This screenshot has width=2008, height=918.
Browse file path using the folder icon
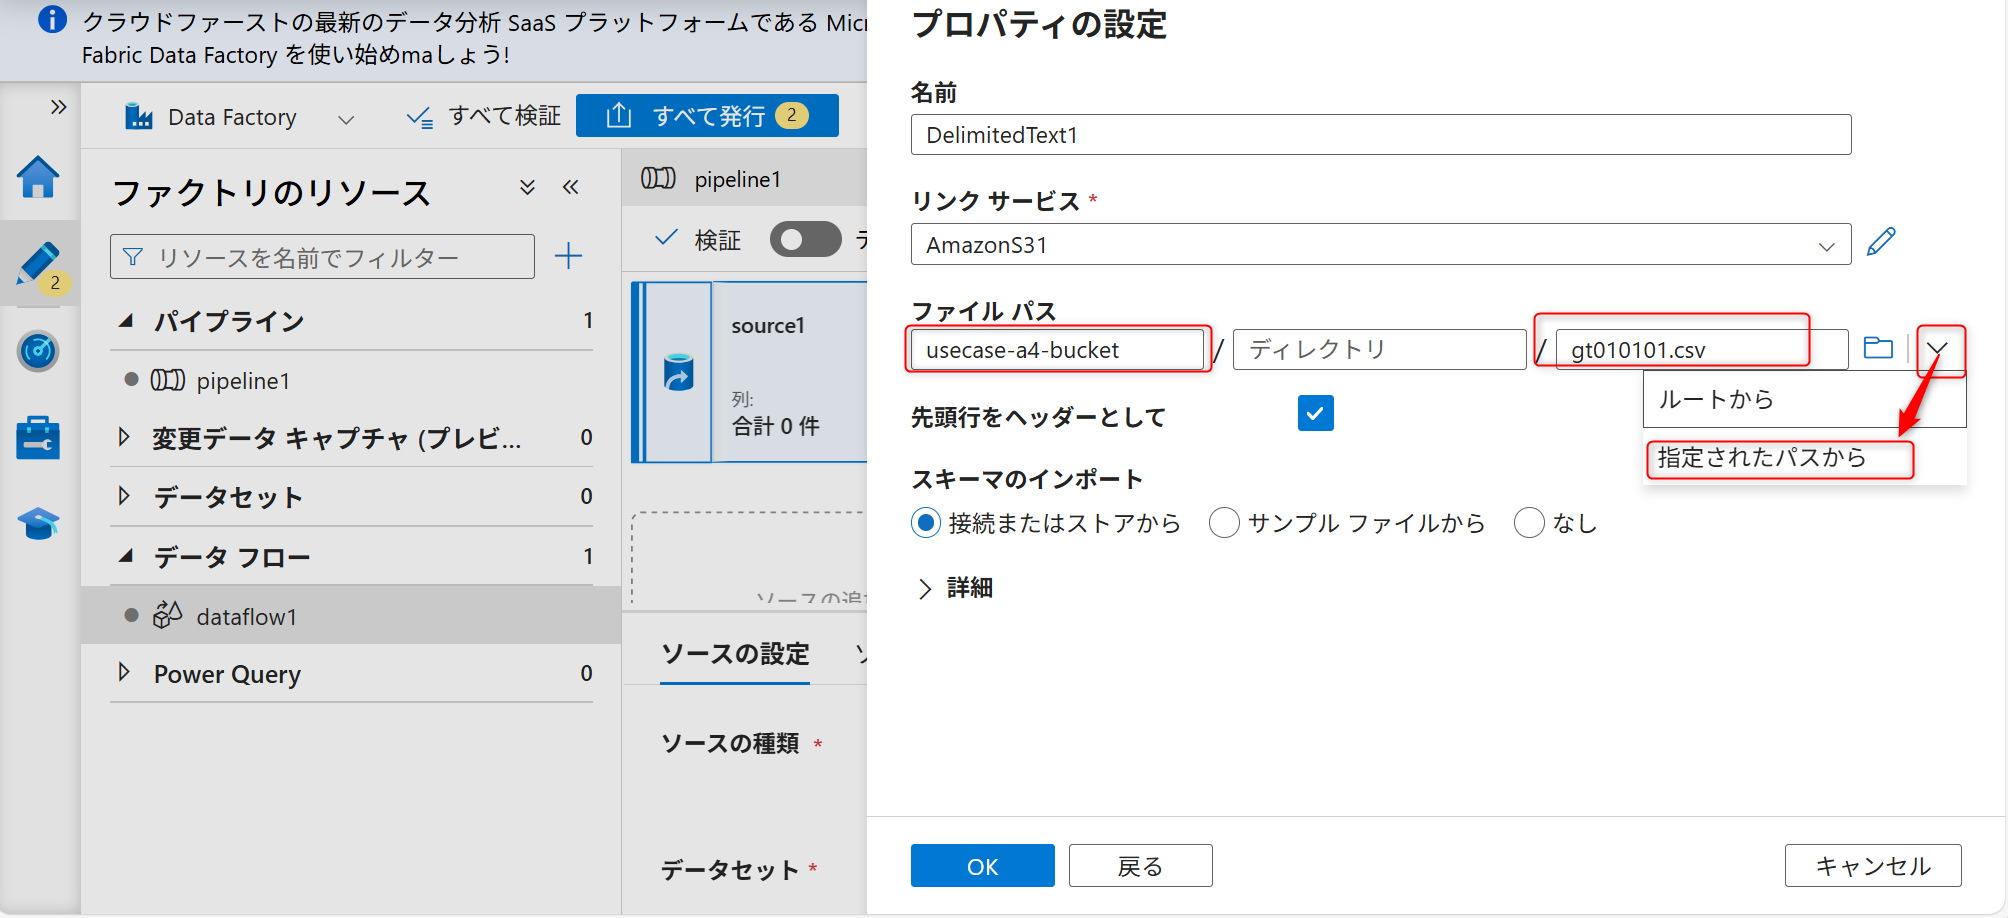[1879, 348]
